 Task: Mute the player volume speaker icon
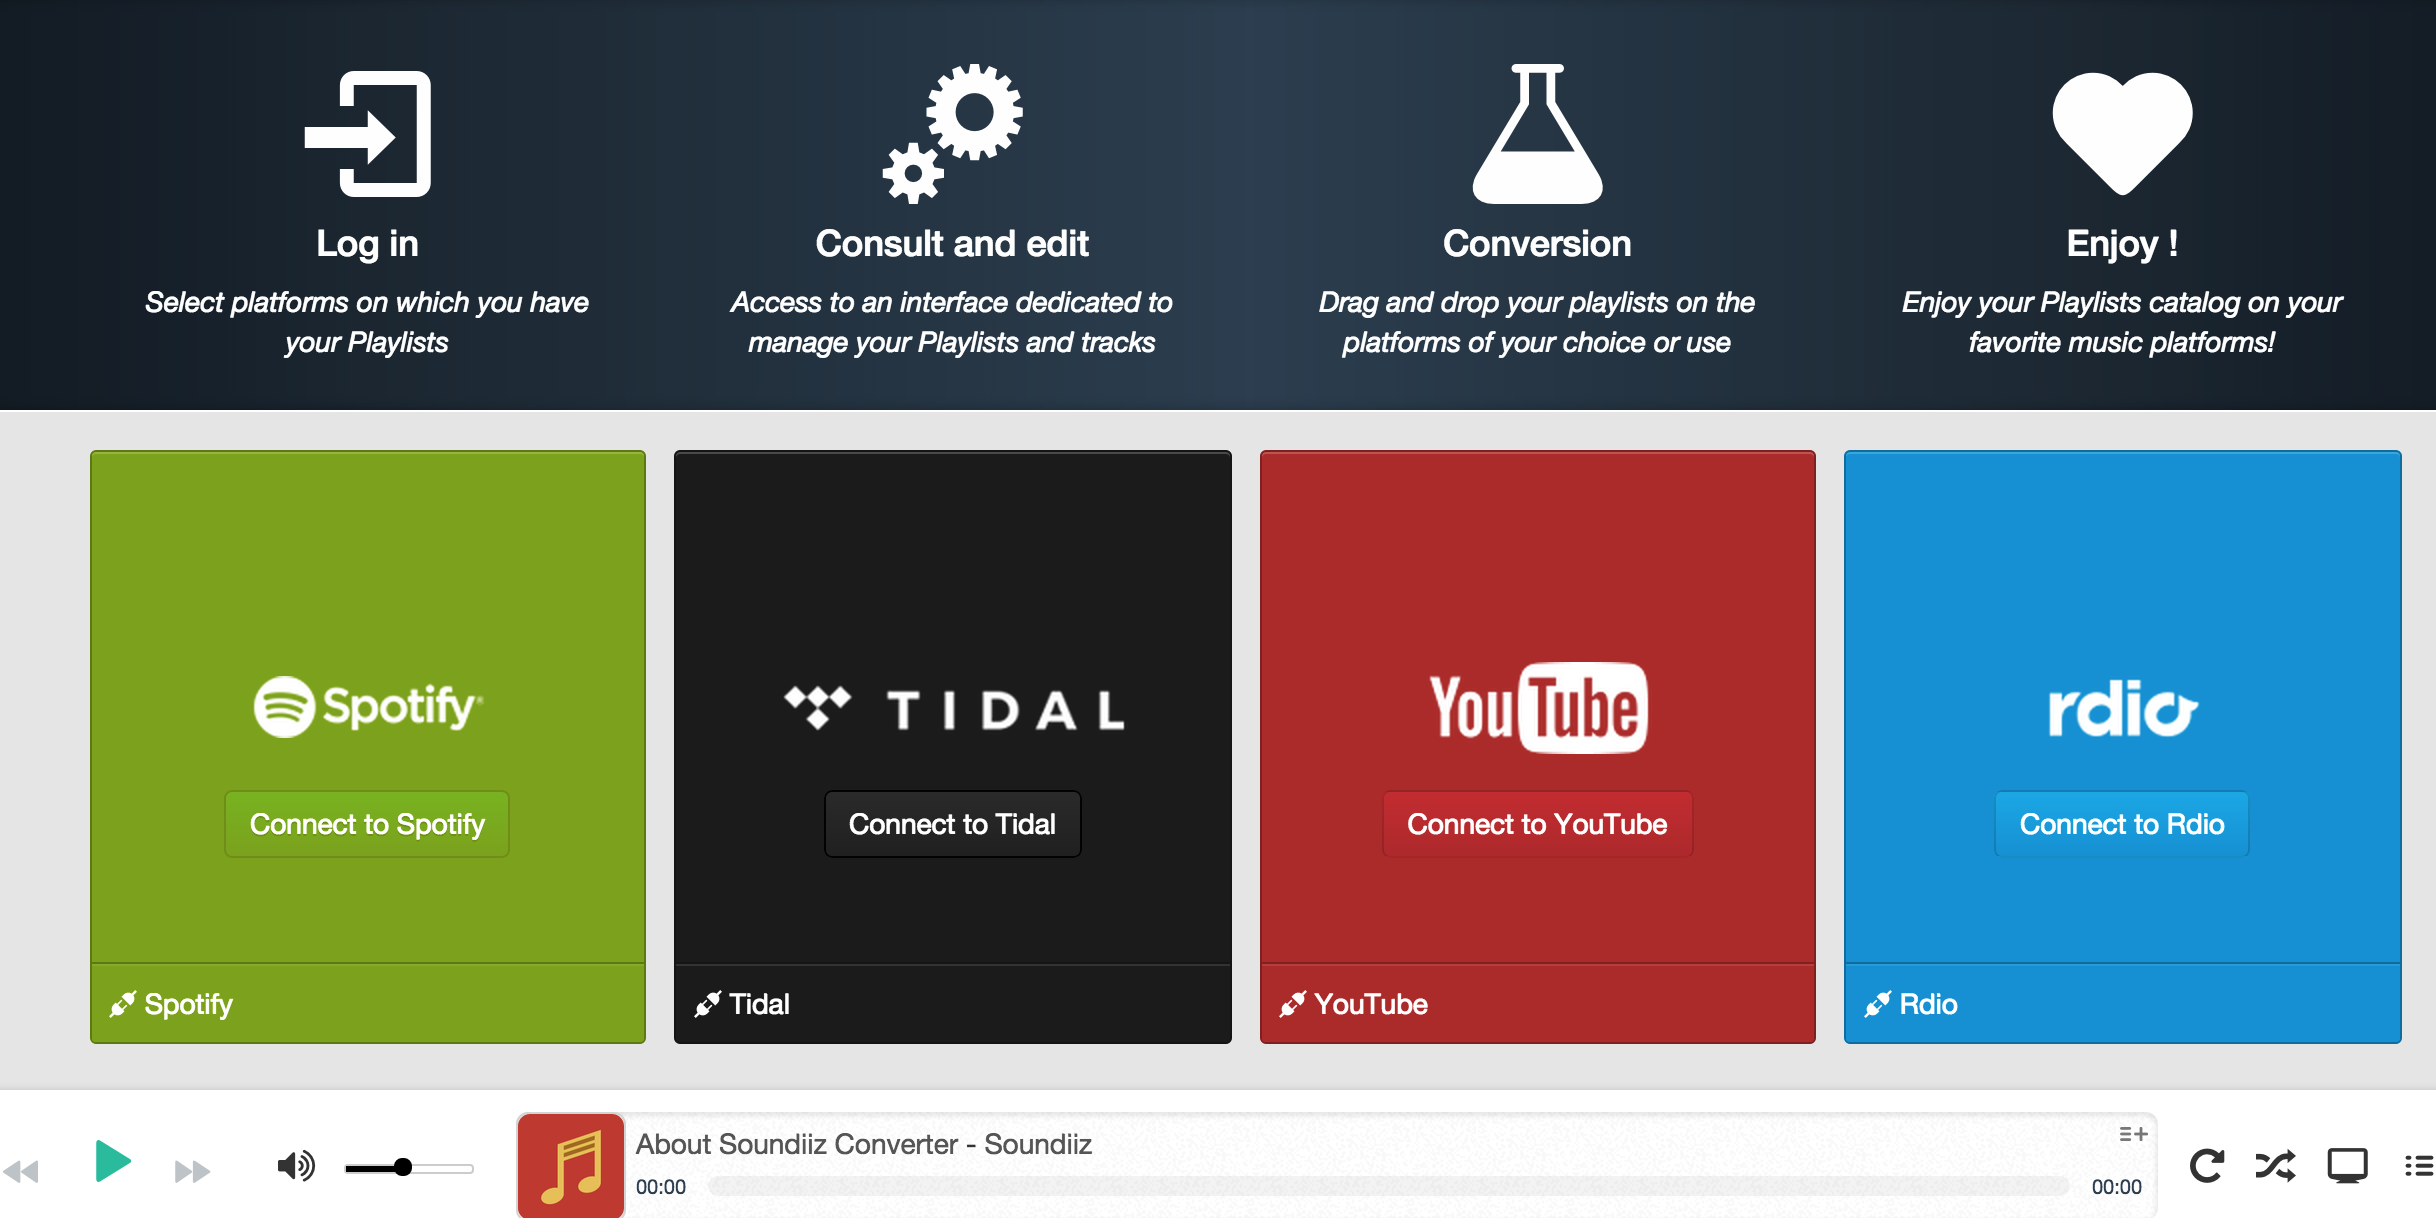pyautogui.click(x=296, y=1166)
